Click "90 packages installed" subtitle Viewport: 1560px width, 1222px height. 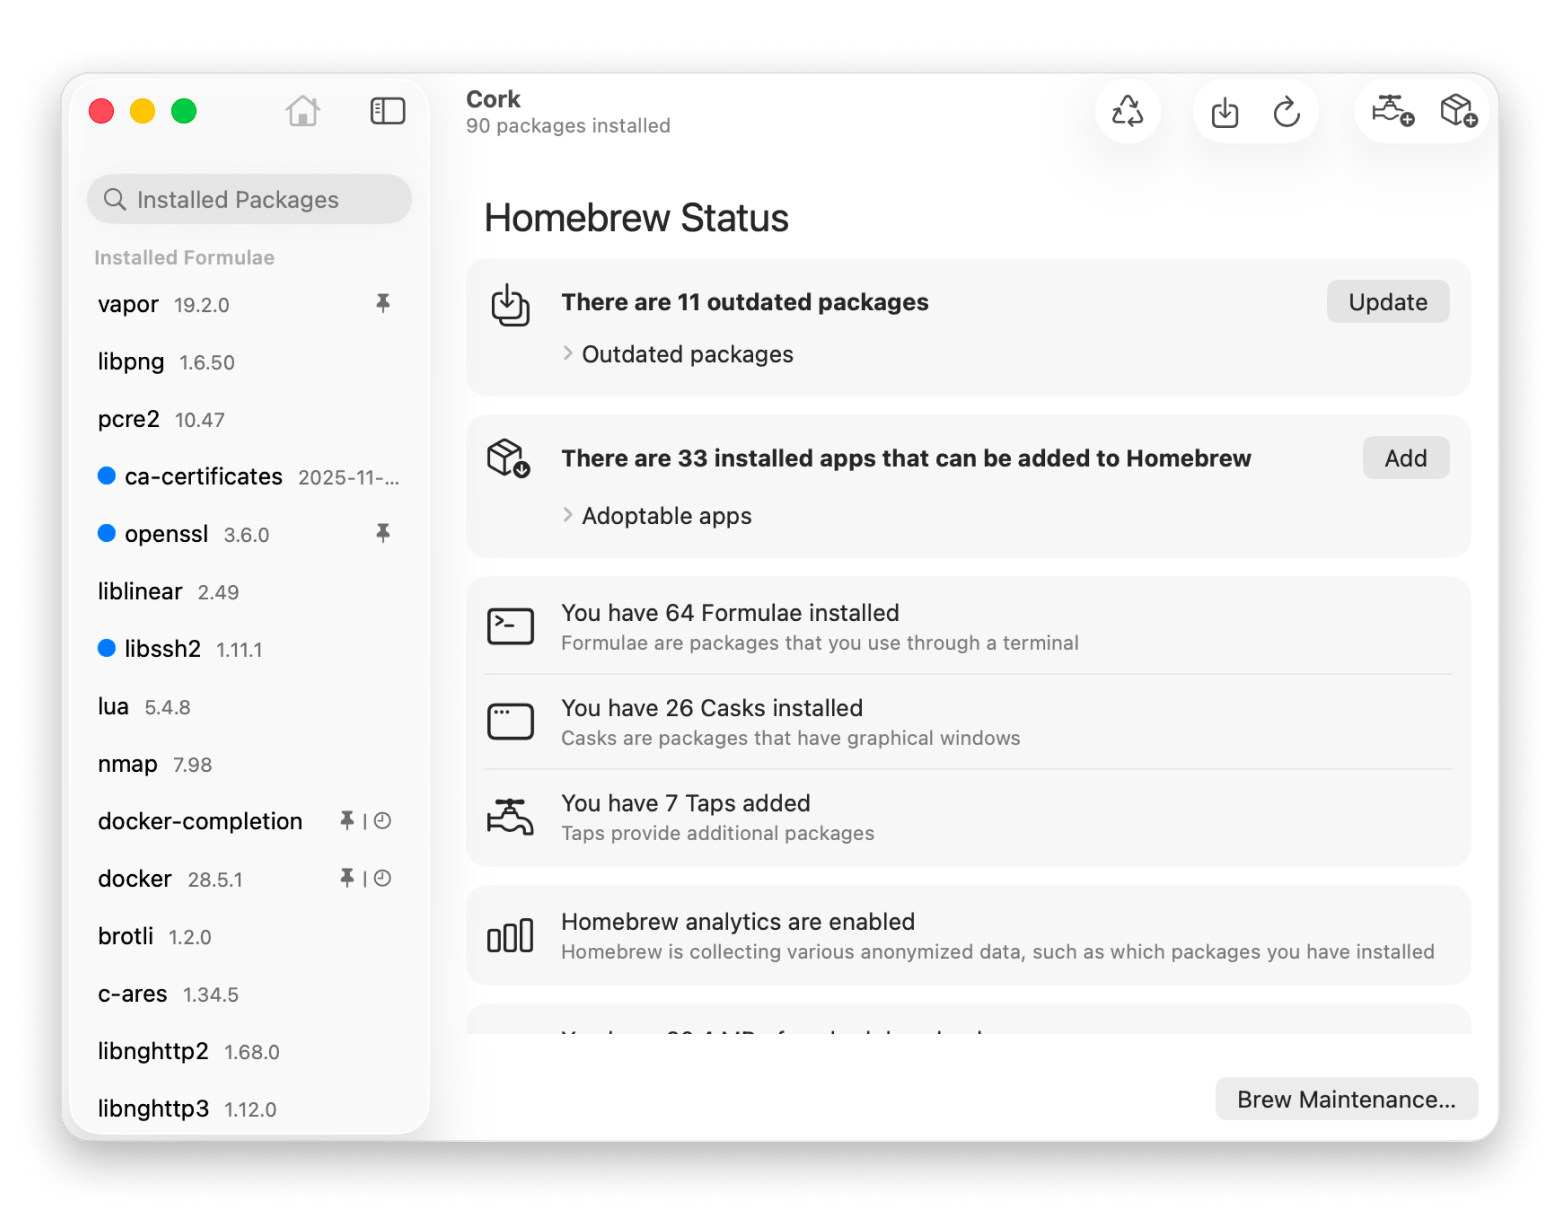[x=568, y=126]
